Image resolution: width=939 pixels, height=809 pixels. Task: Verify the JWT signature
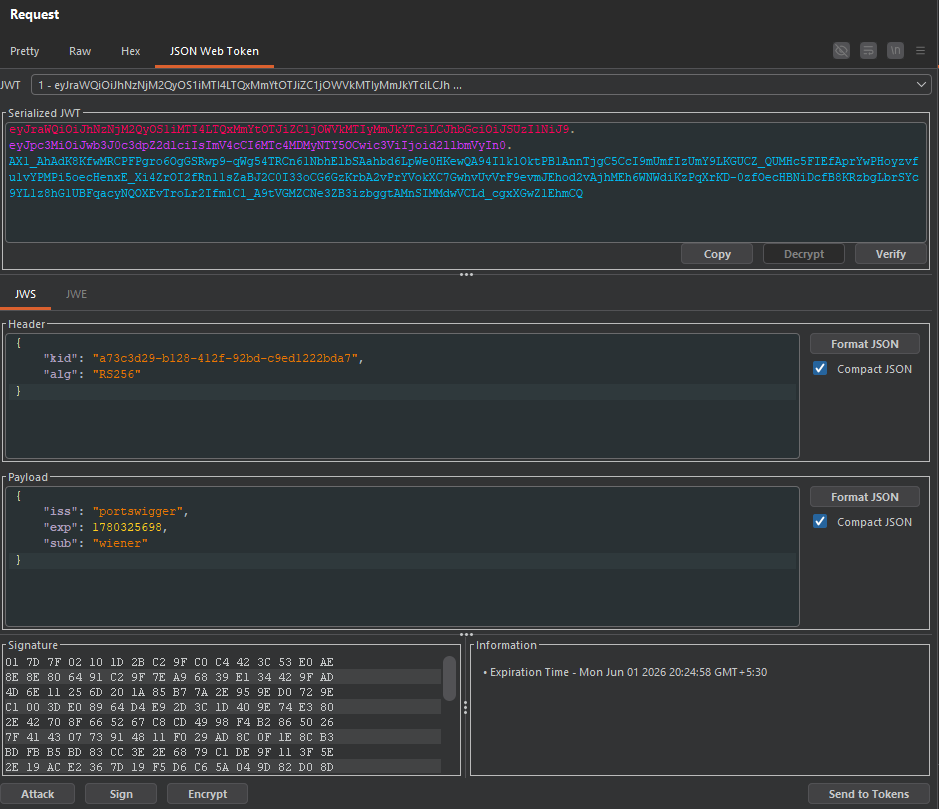pos(890,254)
